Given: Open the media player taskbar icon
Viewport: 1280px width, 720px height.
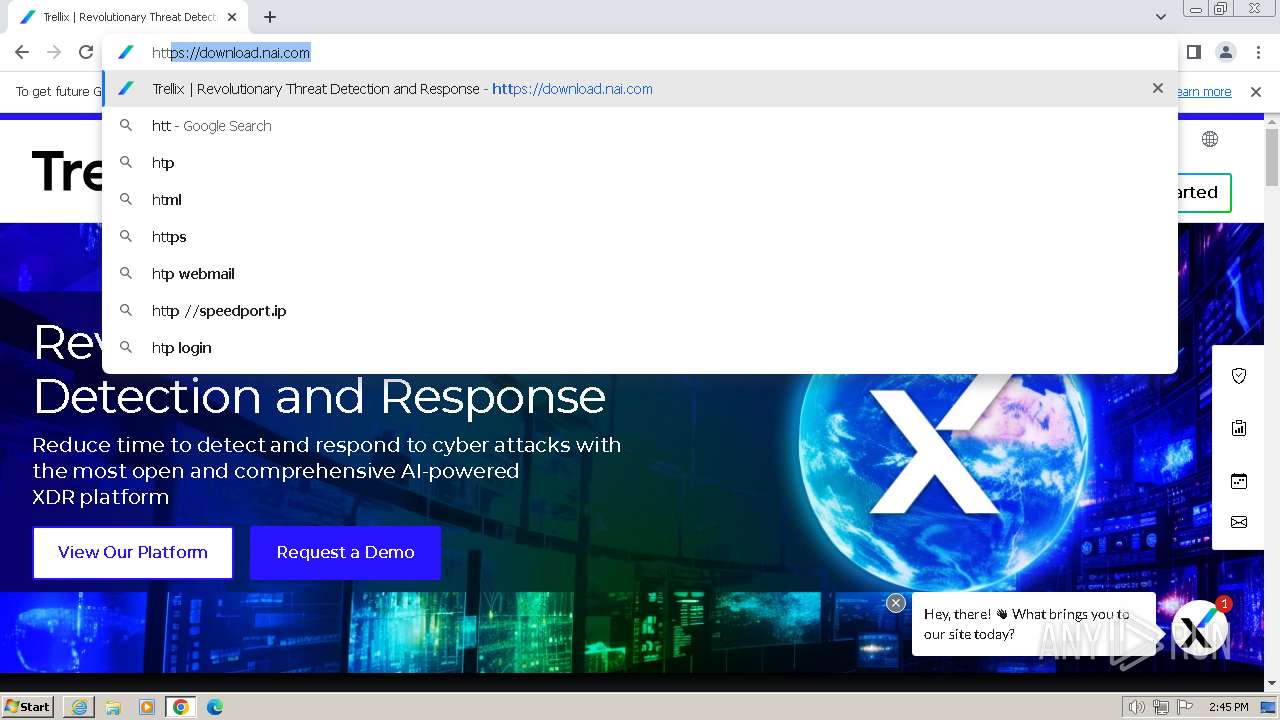Looking at the screenshot, I should (147, 707).
